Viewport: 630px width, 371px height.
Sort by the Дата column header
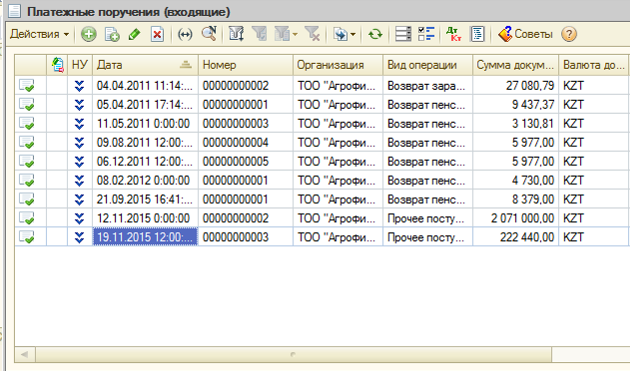point(145,65)
